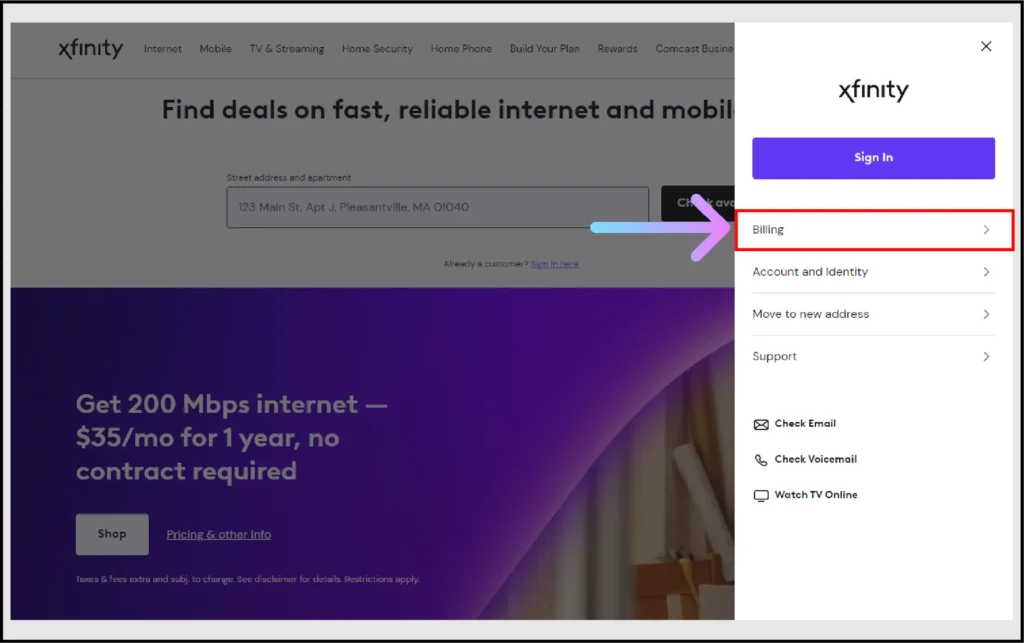Click the Sign in here link

[x=554, y=264]
